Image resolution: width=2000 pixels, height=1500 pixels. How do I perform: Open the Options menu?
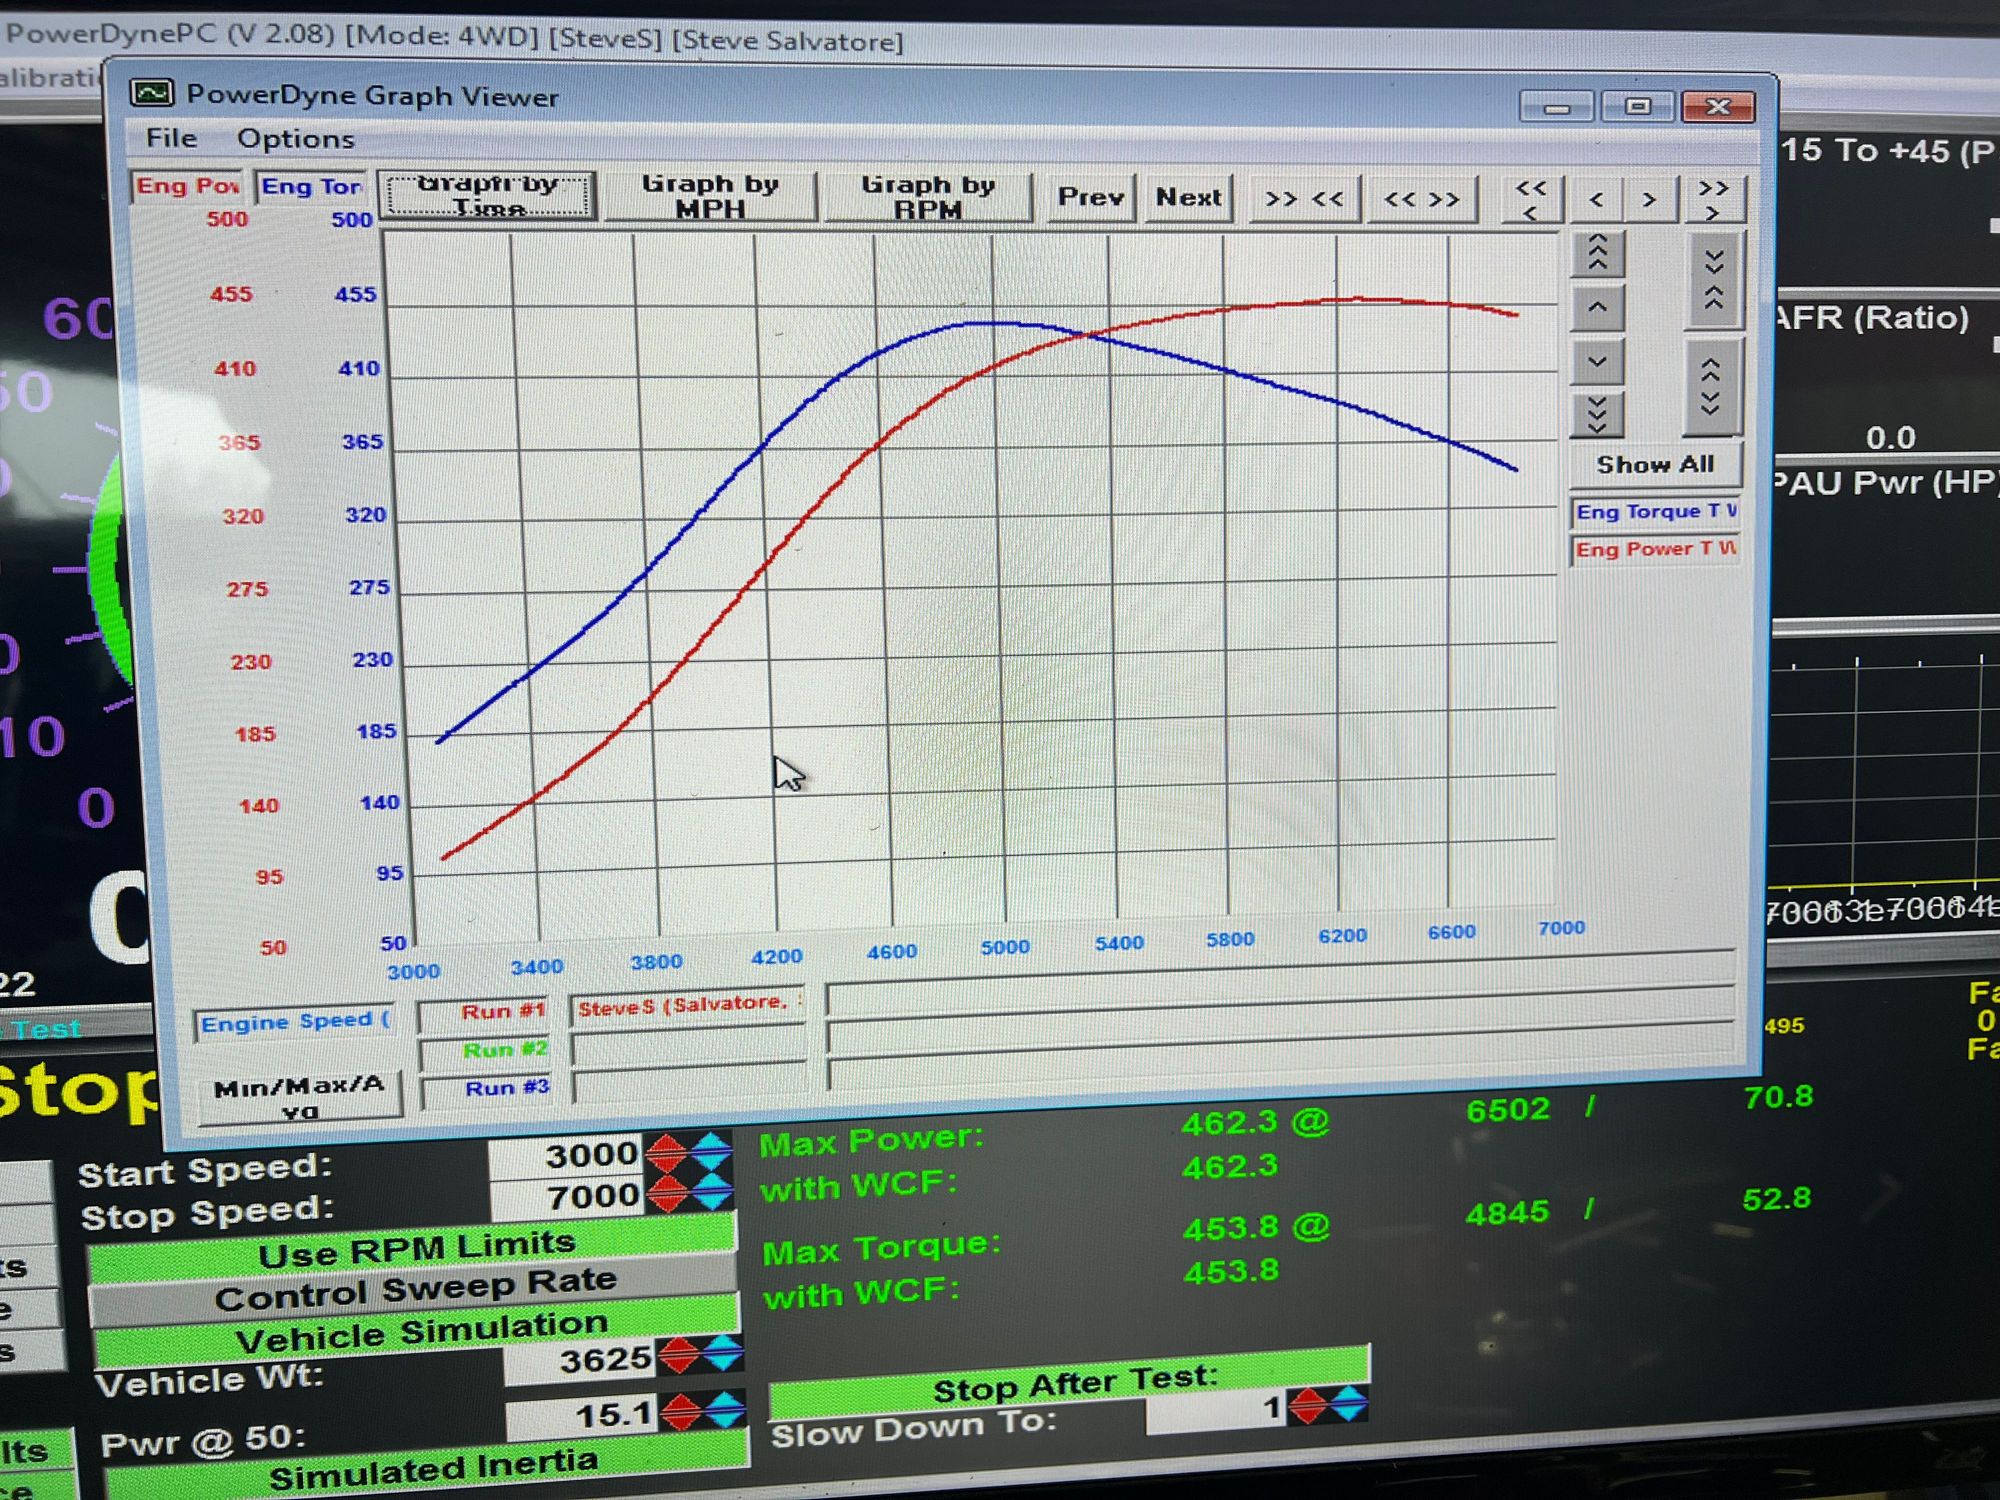[295, 139]
